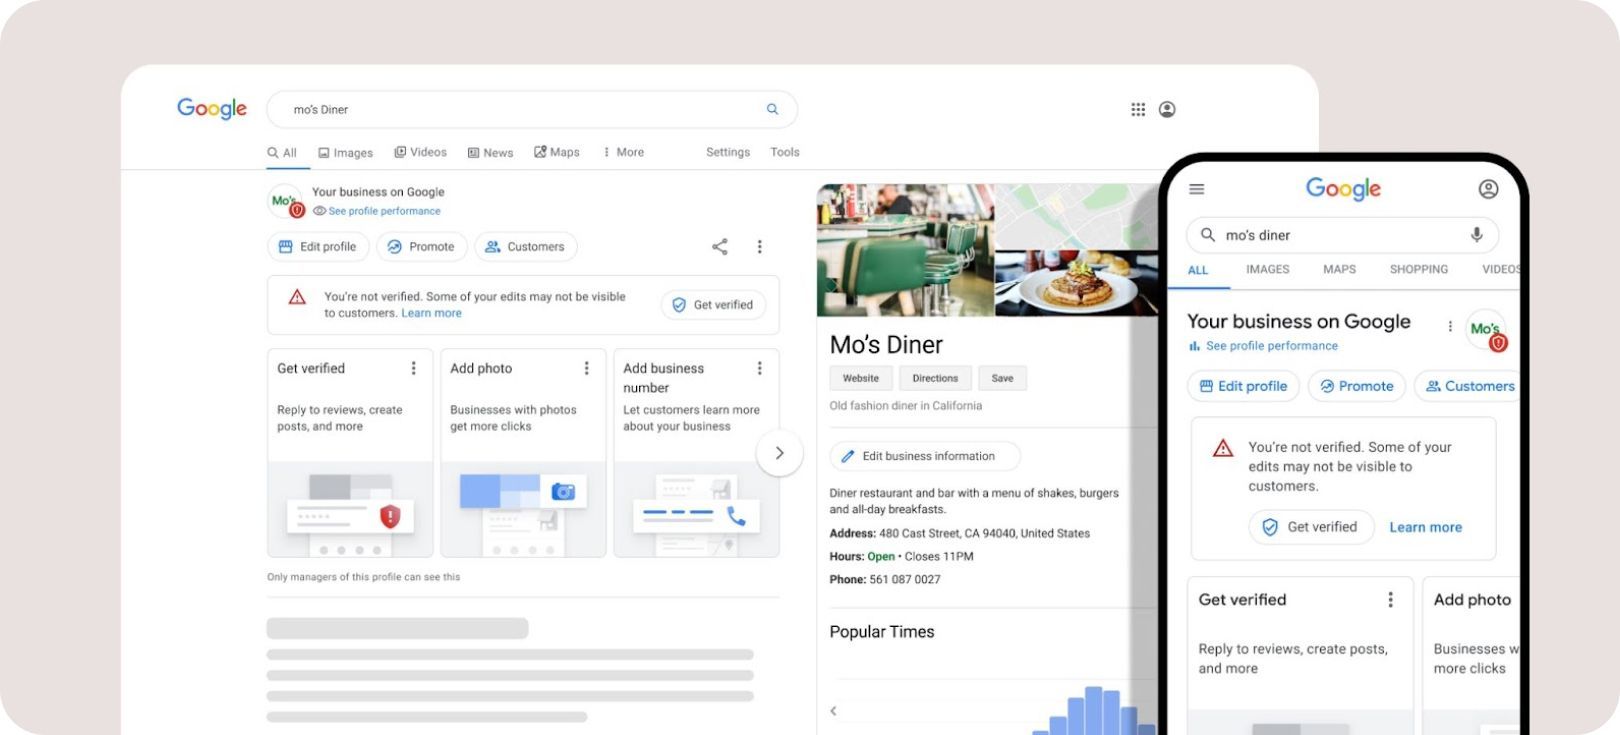Tap the microphone icon in phone search bar

pyautogui.click(x=1476, y=235)
